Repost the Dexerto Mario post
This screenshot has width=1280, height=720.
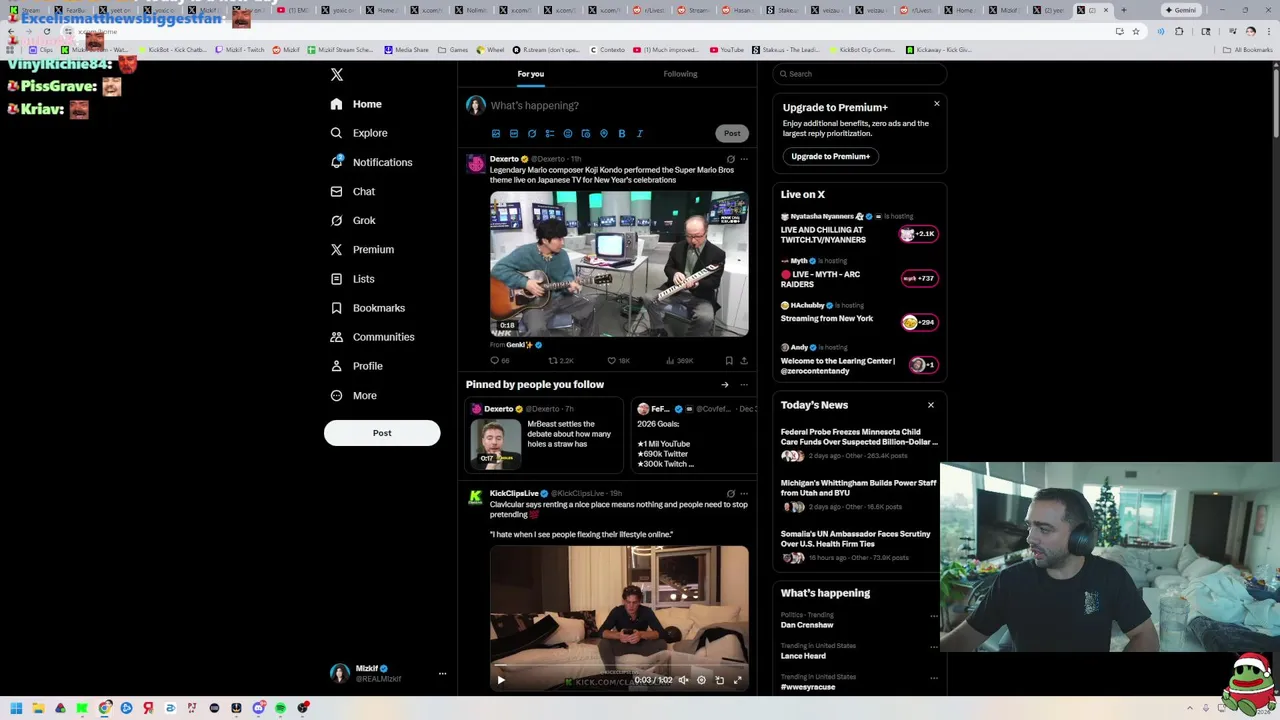pyautogui.click(x=560, y=361)
